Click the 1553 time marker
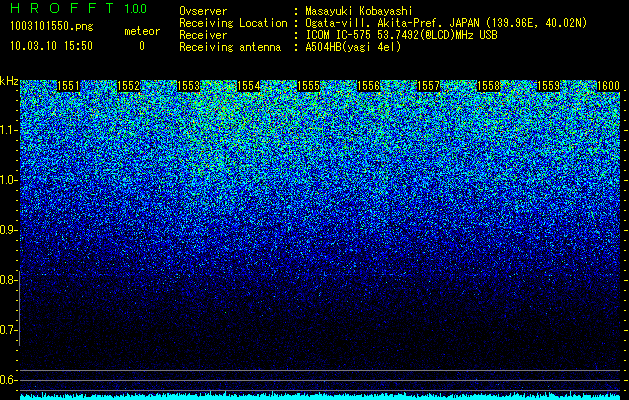The image size is (629, 400). pos(189,86)
